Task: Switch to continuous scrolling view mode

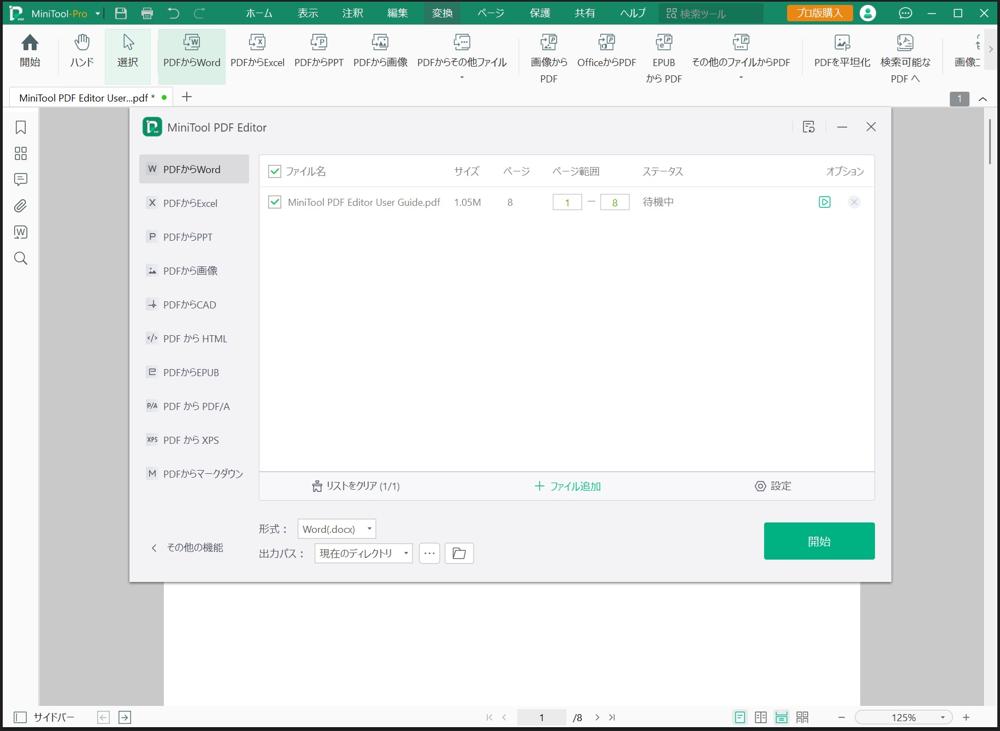Action: 781,718
